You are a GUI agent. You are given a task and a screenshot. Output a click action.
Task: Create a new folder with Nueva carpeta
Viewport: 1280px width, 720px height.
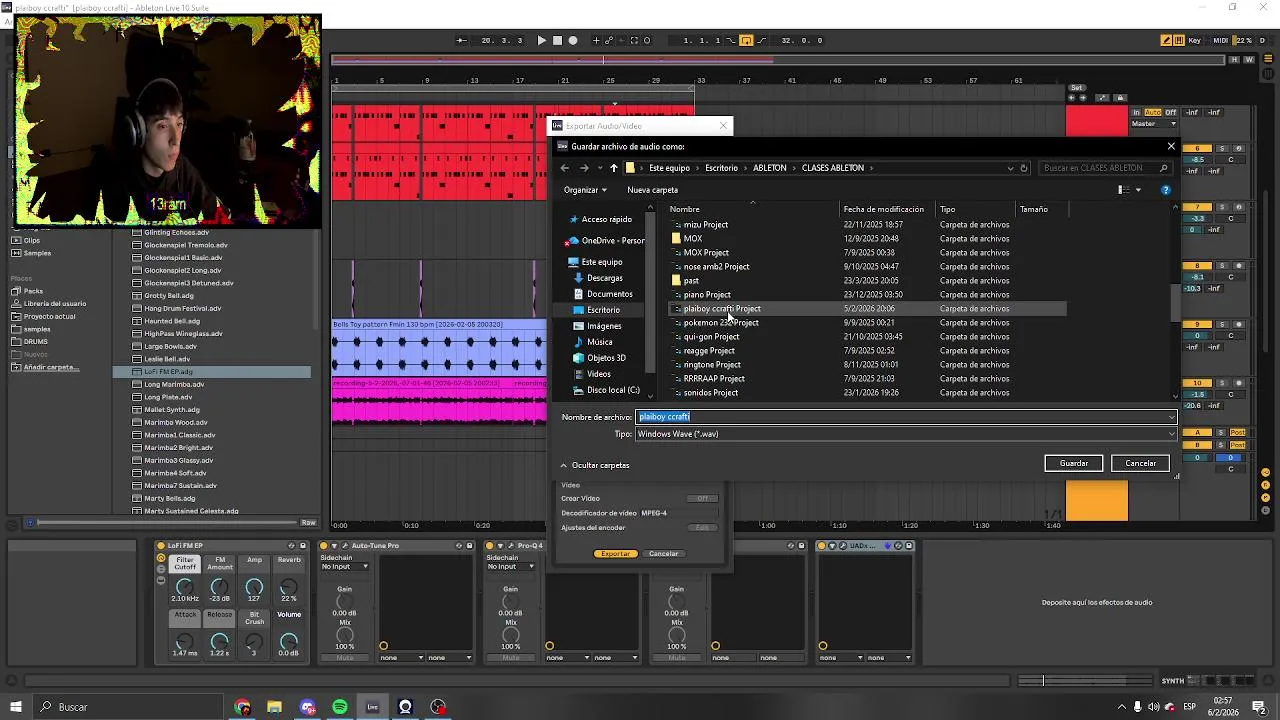(x=652, y=190)
